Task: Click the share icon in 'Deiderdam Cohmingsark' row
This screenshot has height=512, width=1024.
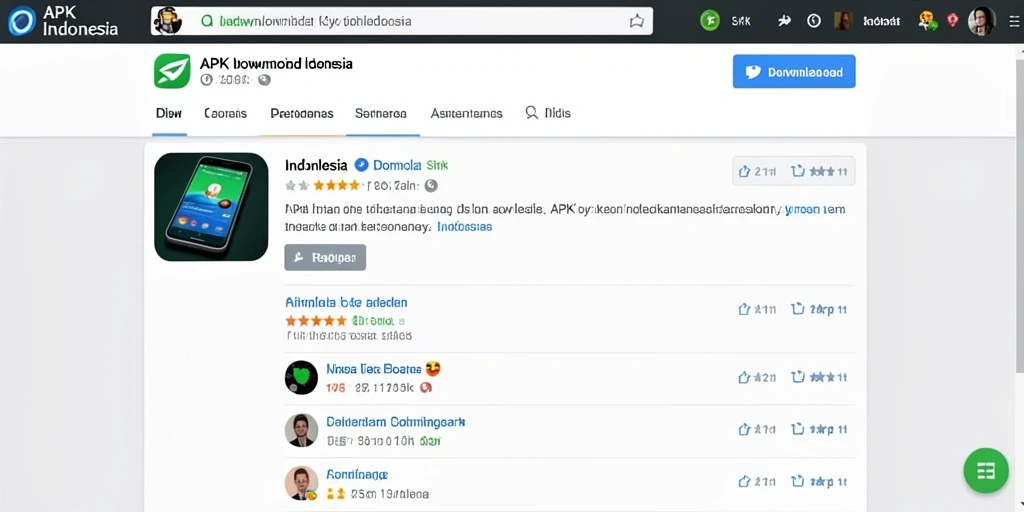Action: [797, 429]
